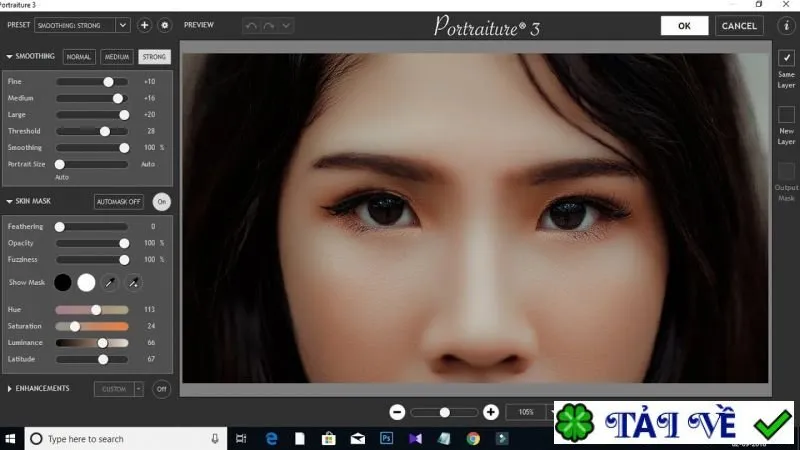Select the Normal smoothing tab
Image resolution: width=800 pixels, height=450 pixels.
(79, 57)
